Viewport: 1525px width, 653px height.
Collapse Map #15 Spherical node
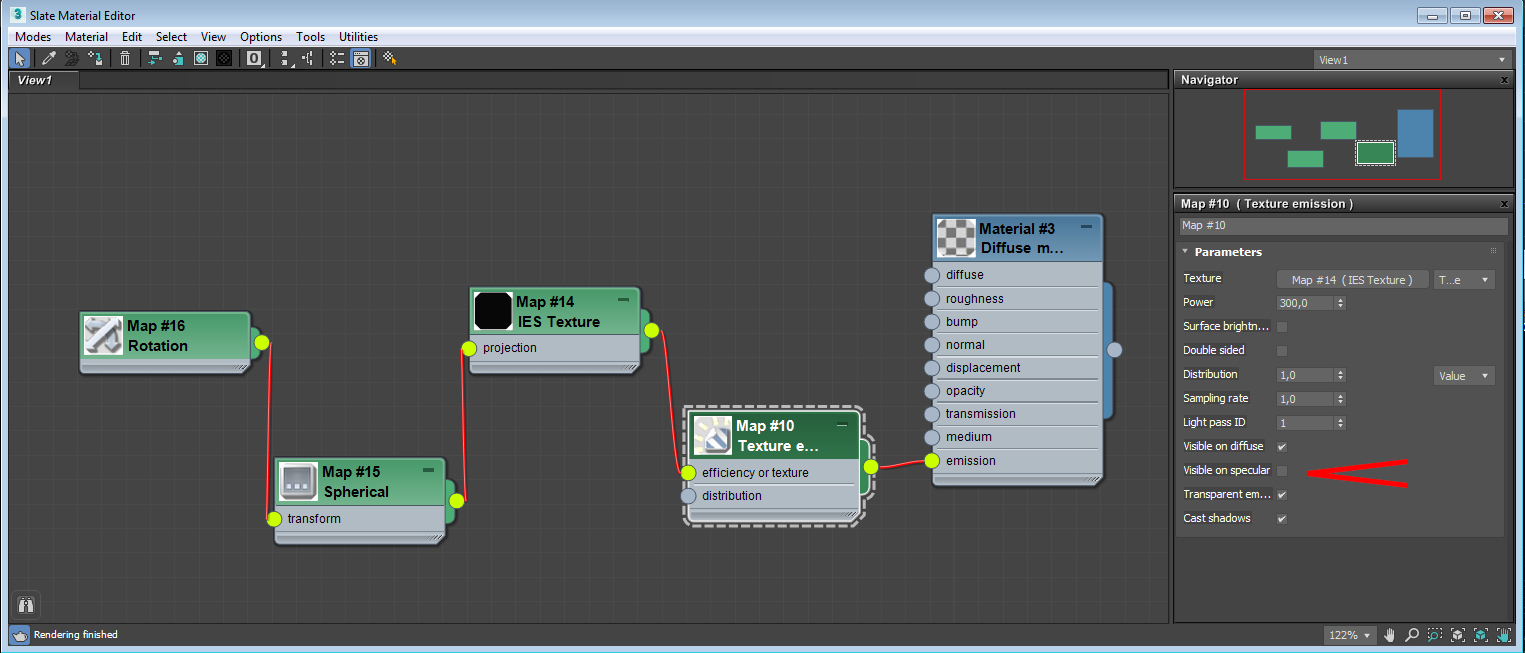click(428, 469)
